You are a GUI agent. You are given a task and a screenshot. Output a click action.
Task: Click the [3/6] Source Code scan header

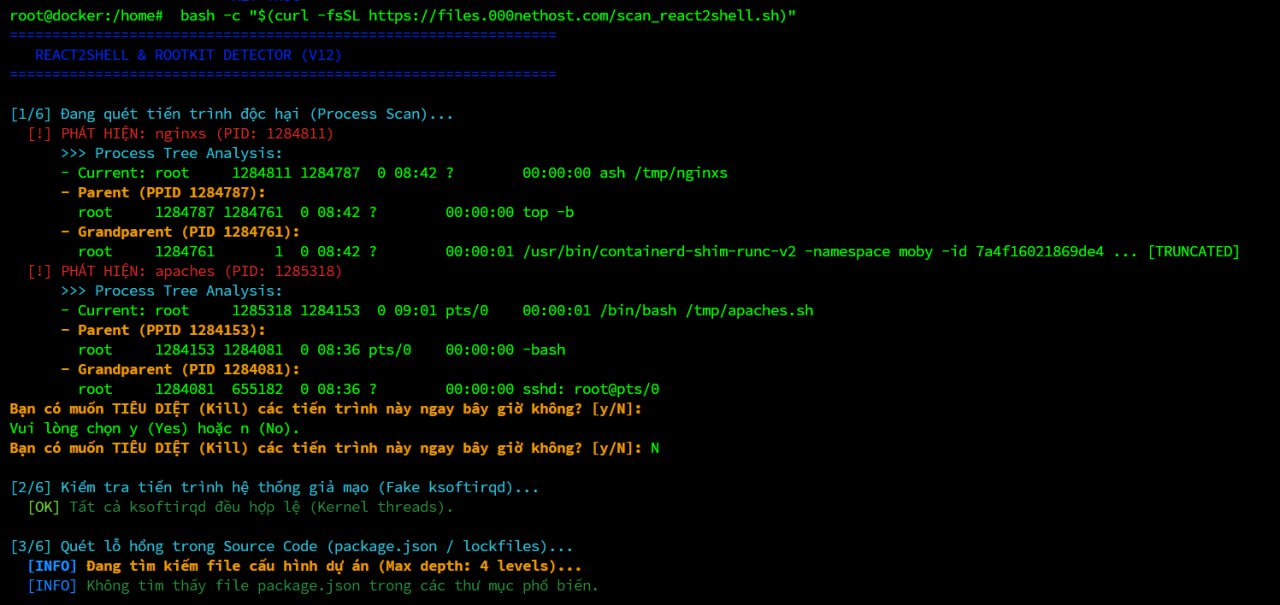(x=291, y=546)
